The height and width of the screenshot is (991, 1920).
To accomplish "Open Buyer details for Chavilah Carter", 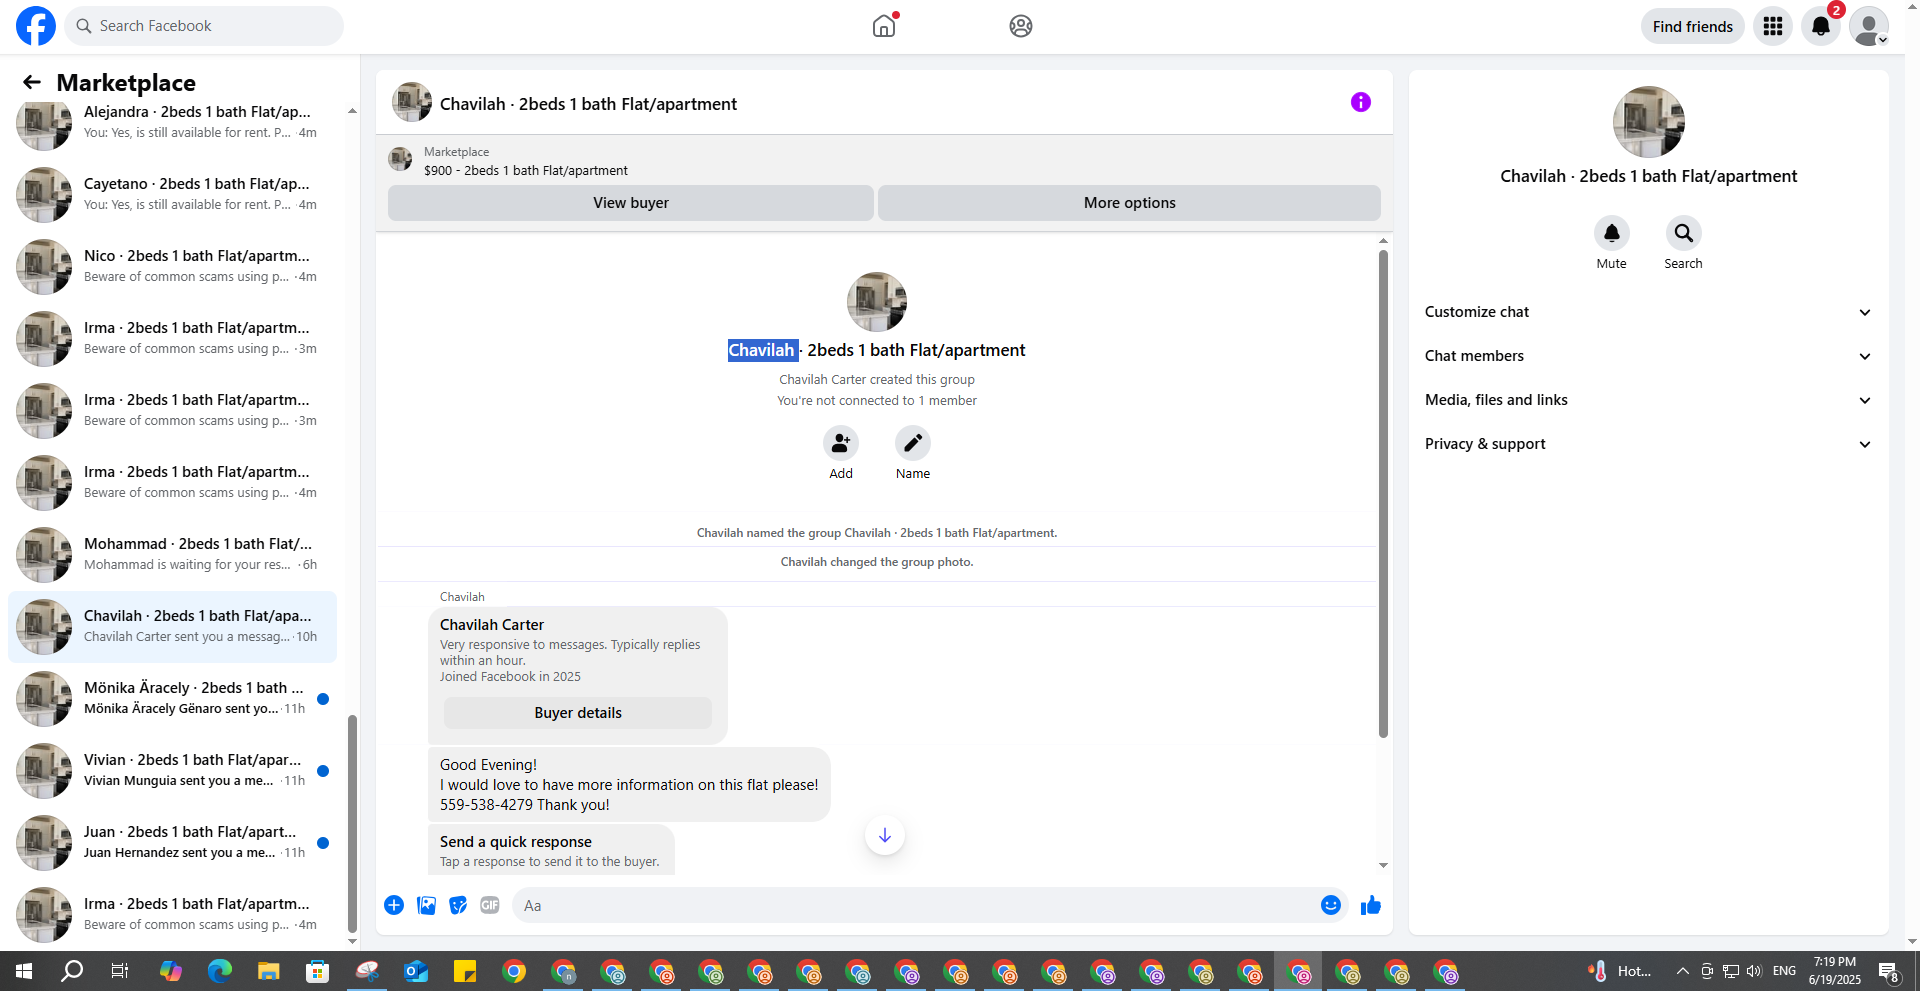I will [578, 713].
